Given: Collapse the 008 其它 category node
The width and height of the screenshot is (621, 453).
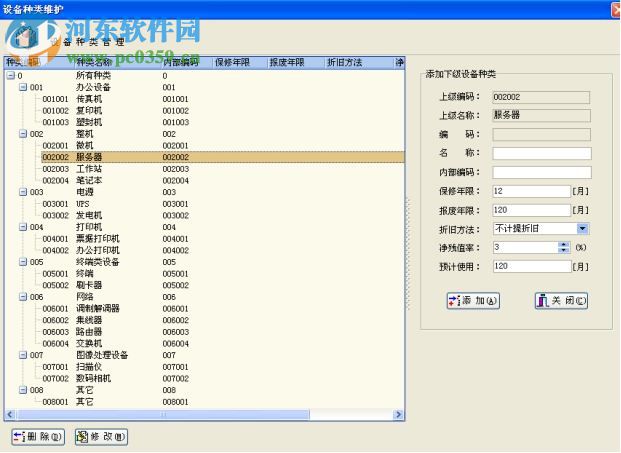Looking at the screenshot, I should pos(23,390).
